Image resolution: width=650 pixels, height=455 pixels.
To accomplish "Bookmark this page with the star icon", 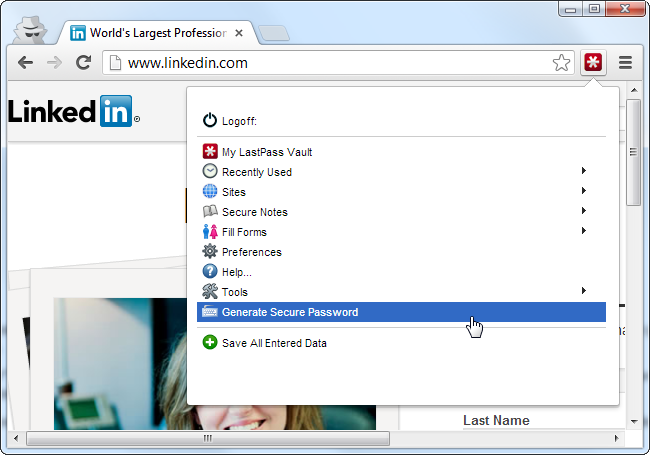I will [561, 63].
